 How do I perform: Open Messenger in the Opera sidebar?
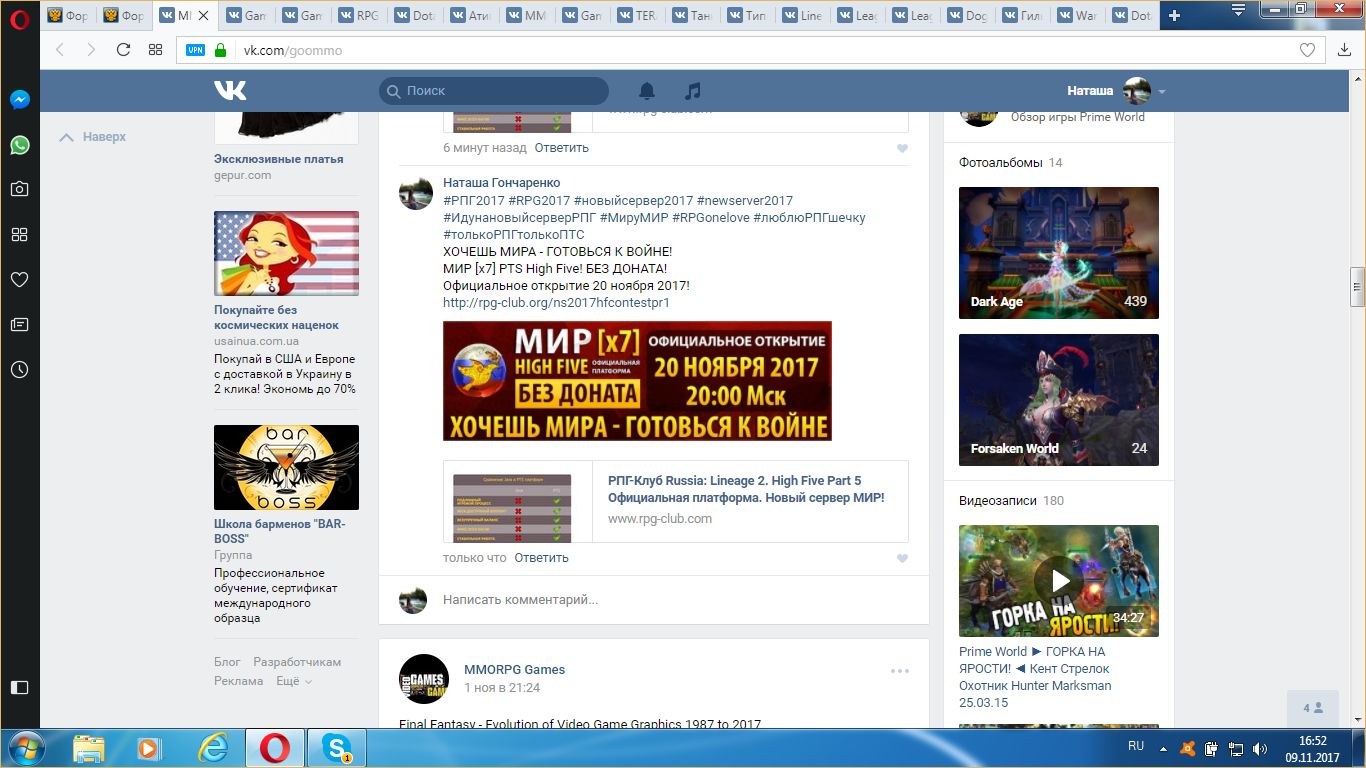[19, 100]
